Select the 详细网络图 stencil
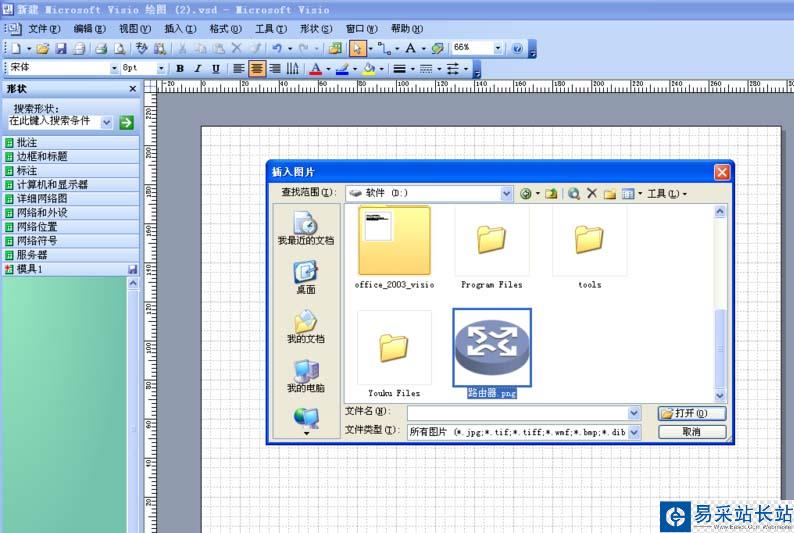This screenshot has height=533, width=794. tap(71, 198)
